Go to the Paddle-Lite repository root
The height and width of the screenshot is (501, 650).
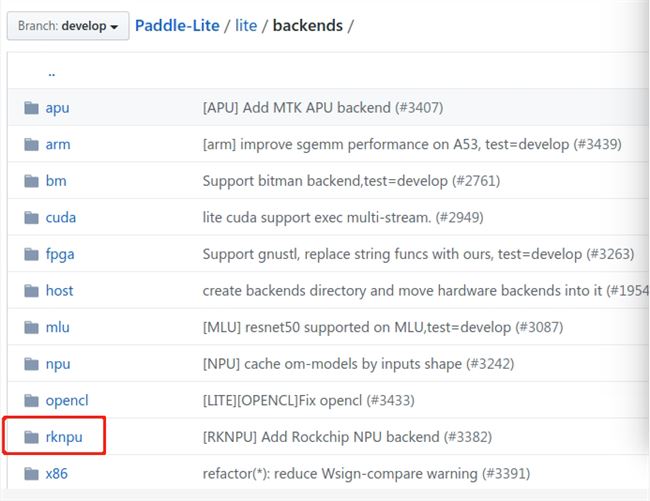177,26
